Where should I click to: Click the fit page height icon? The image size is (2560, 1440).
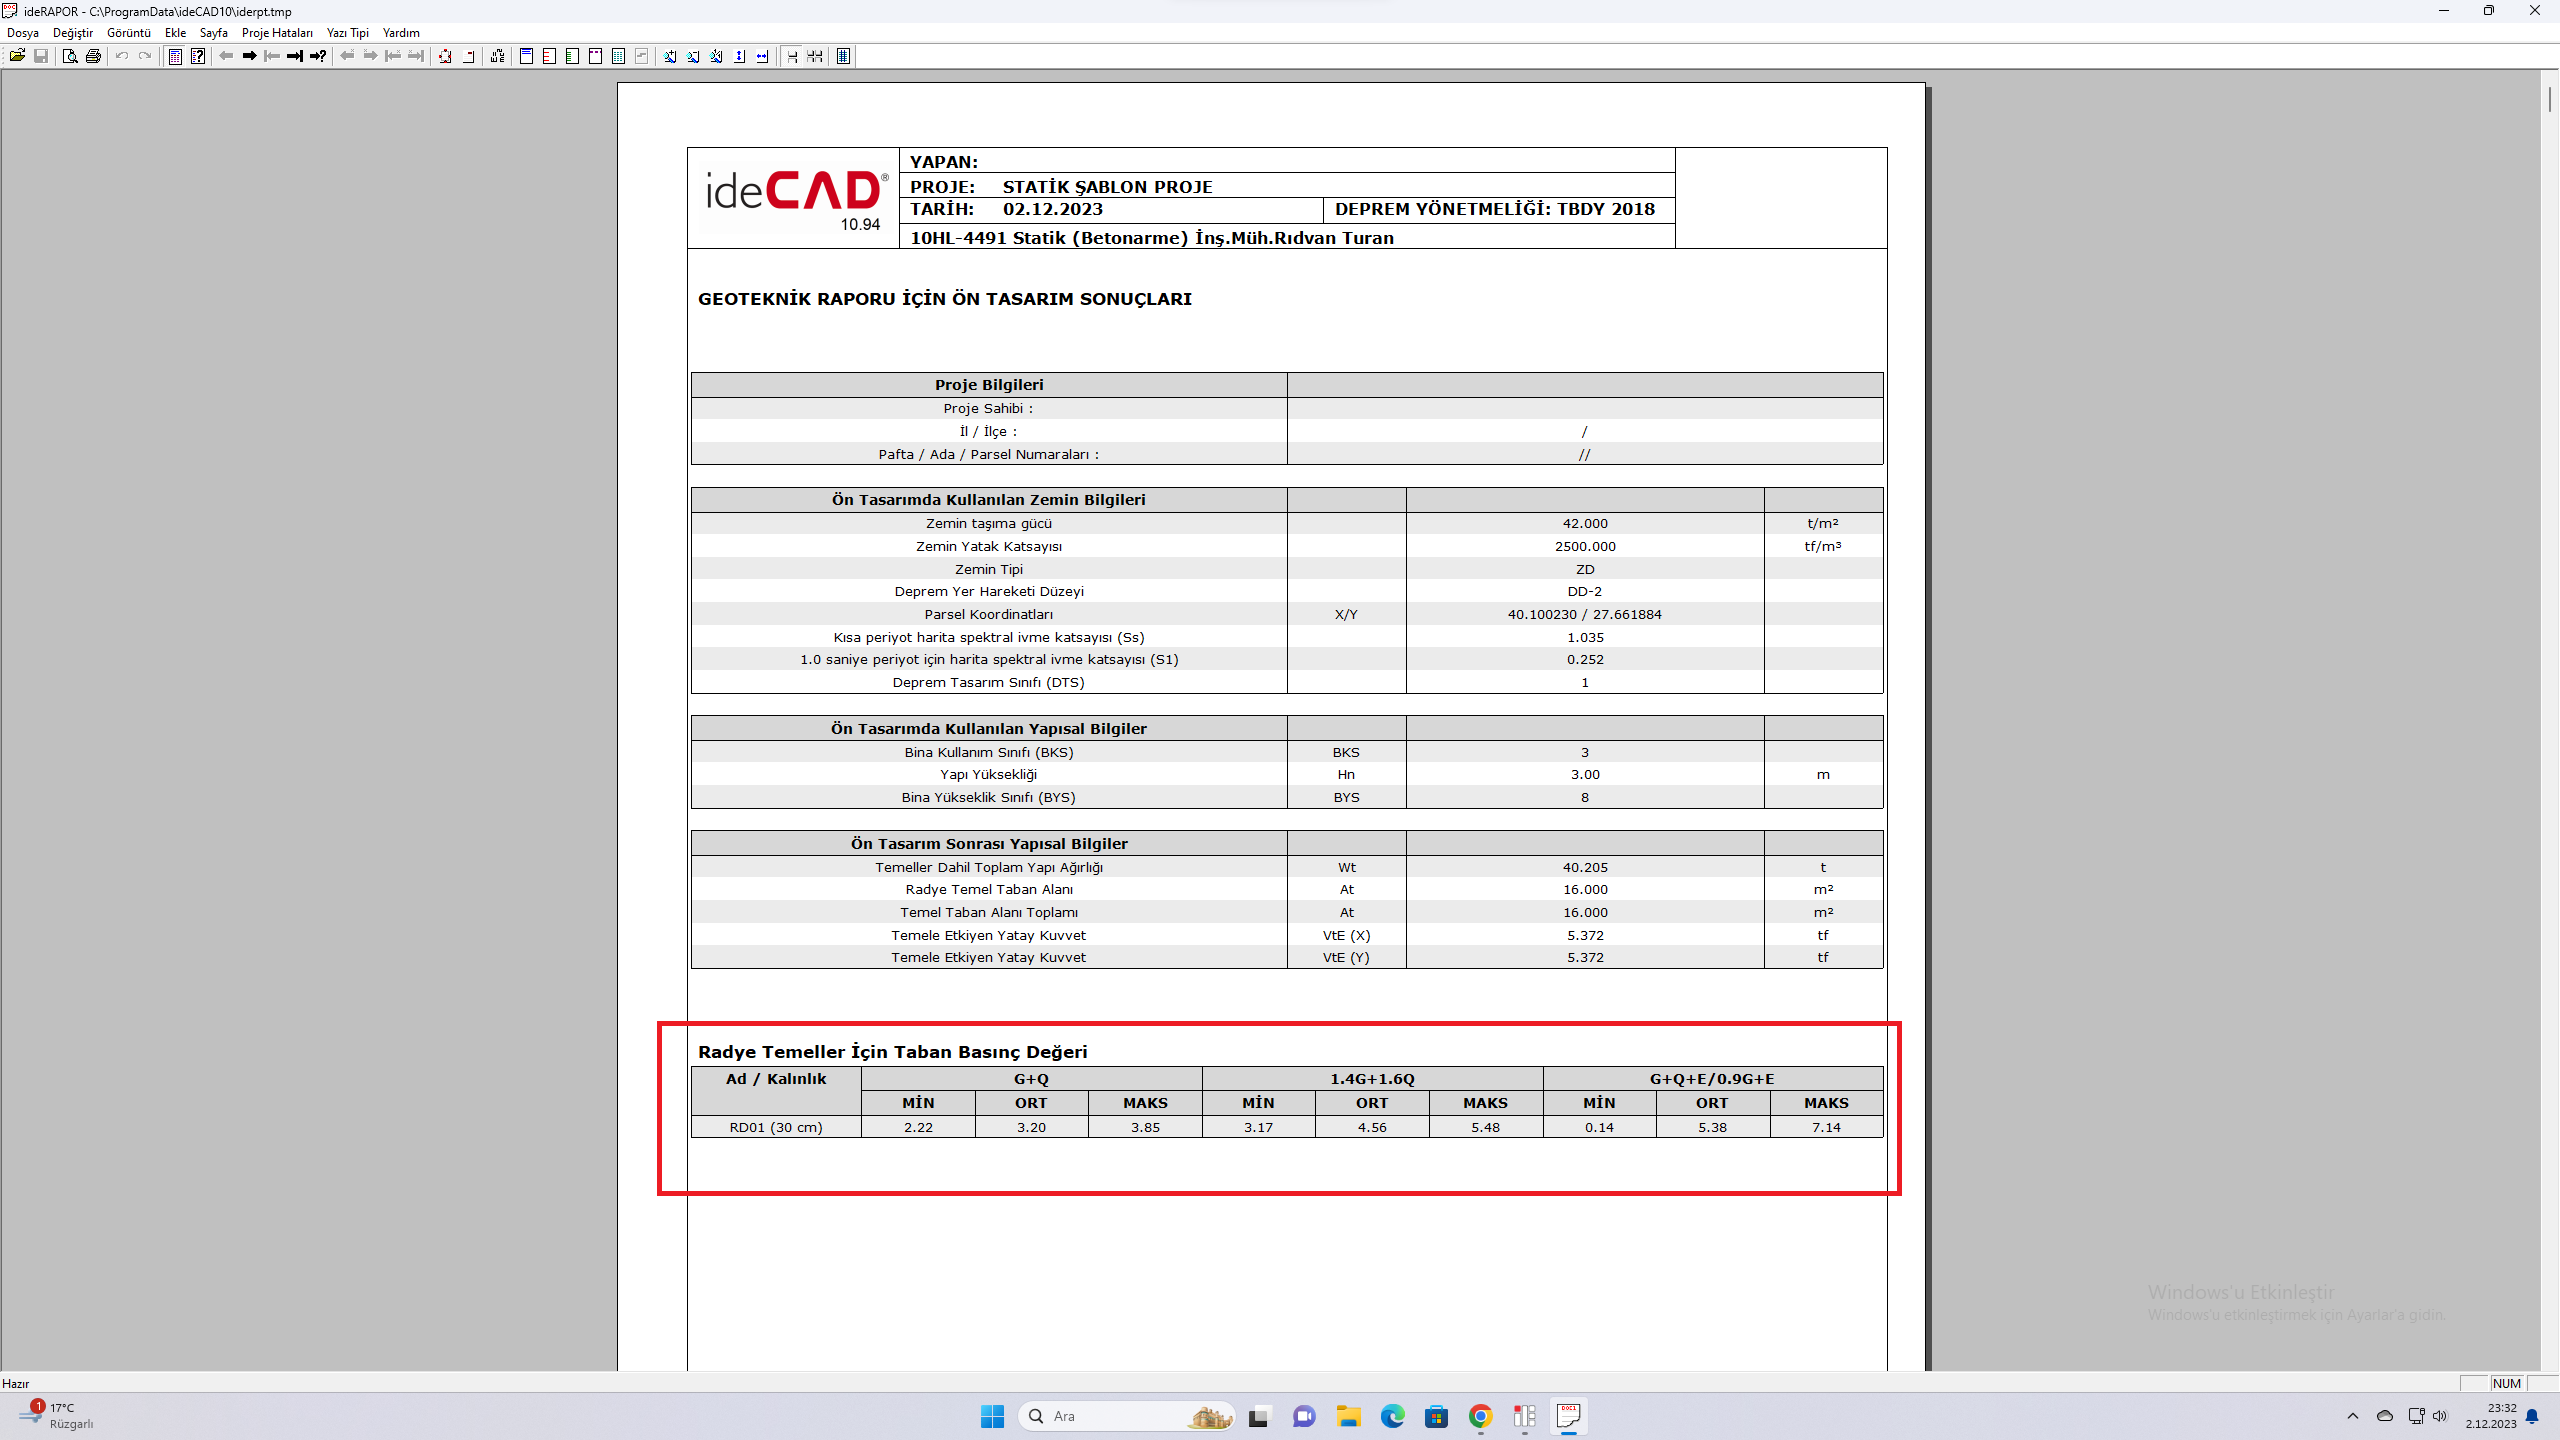pyautogui.click(x=739, y=56)
